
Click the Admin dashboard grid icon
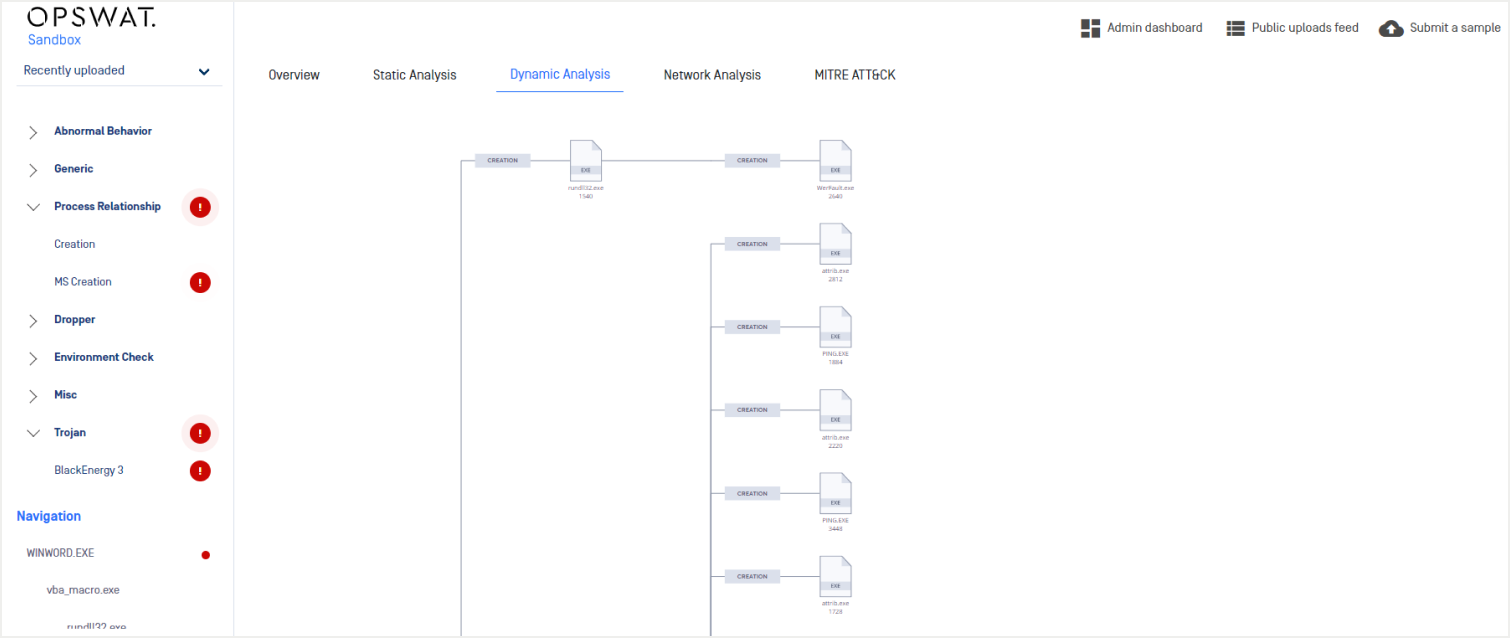(1090, 28)
